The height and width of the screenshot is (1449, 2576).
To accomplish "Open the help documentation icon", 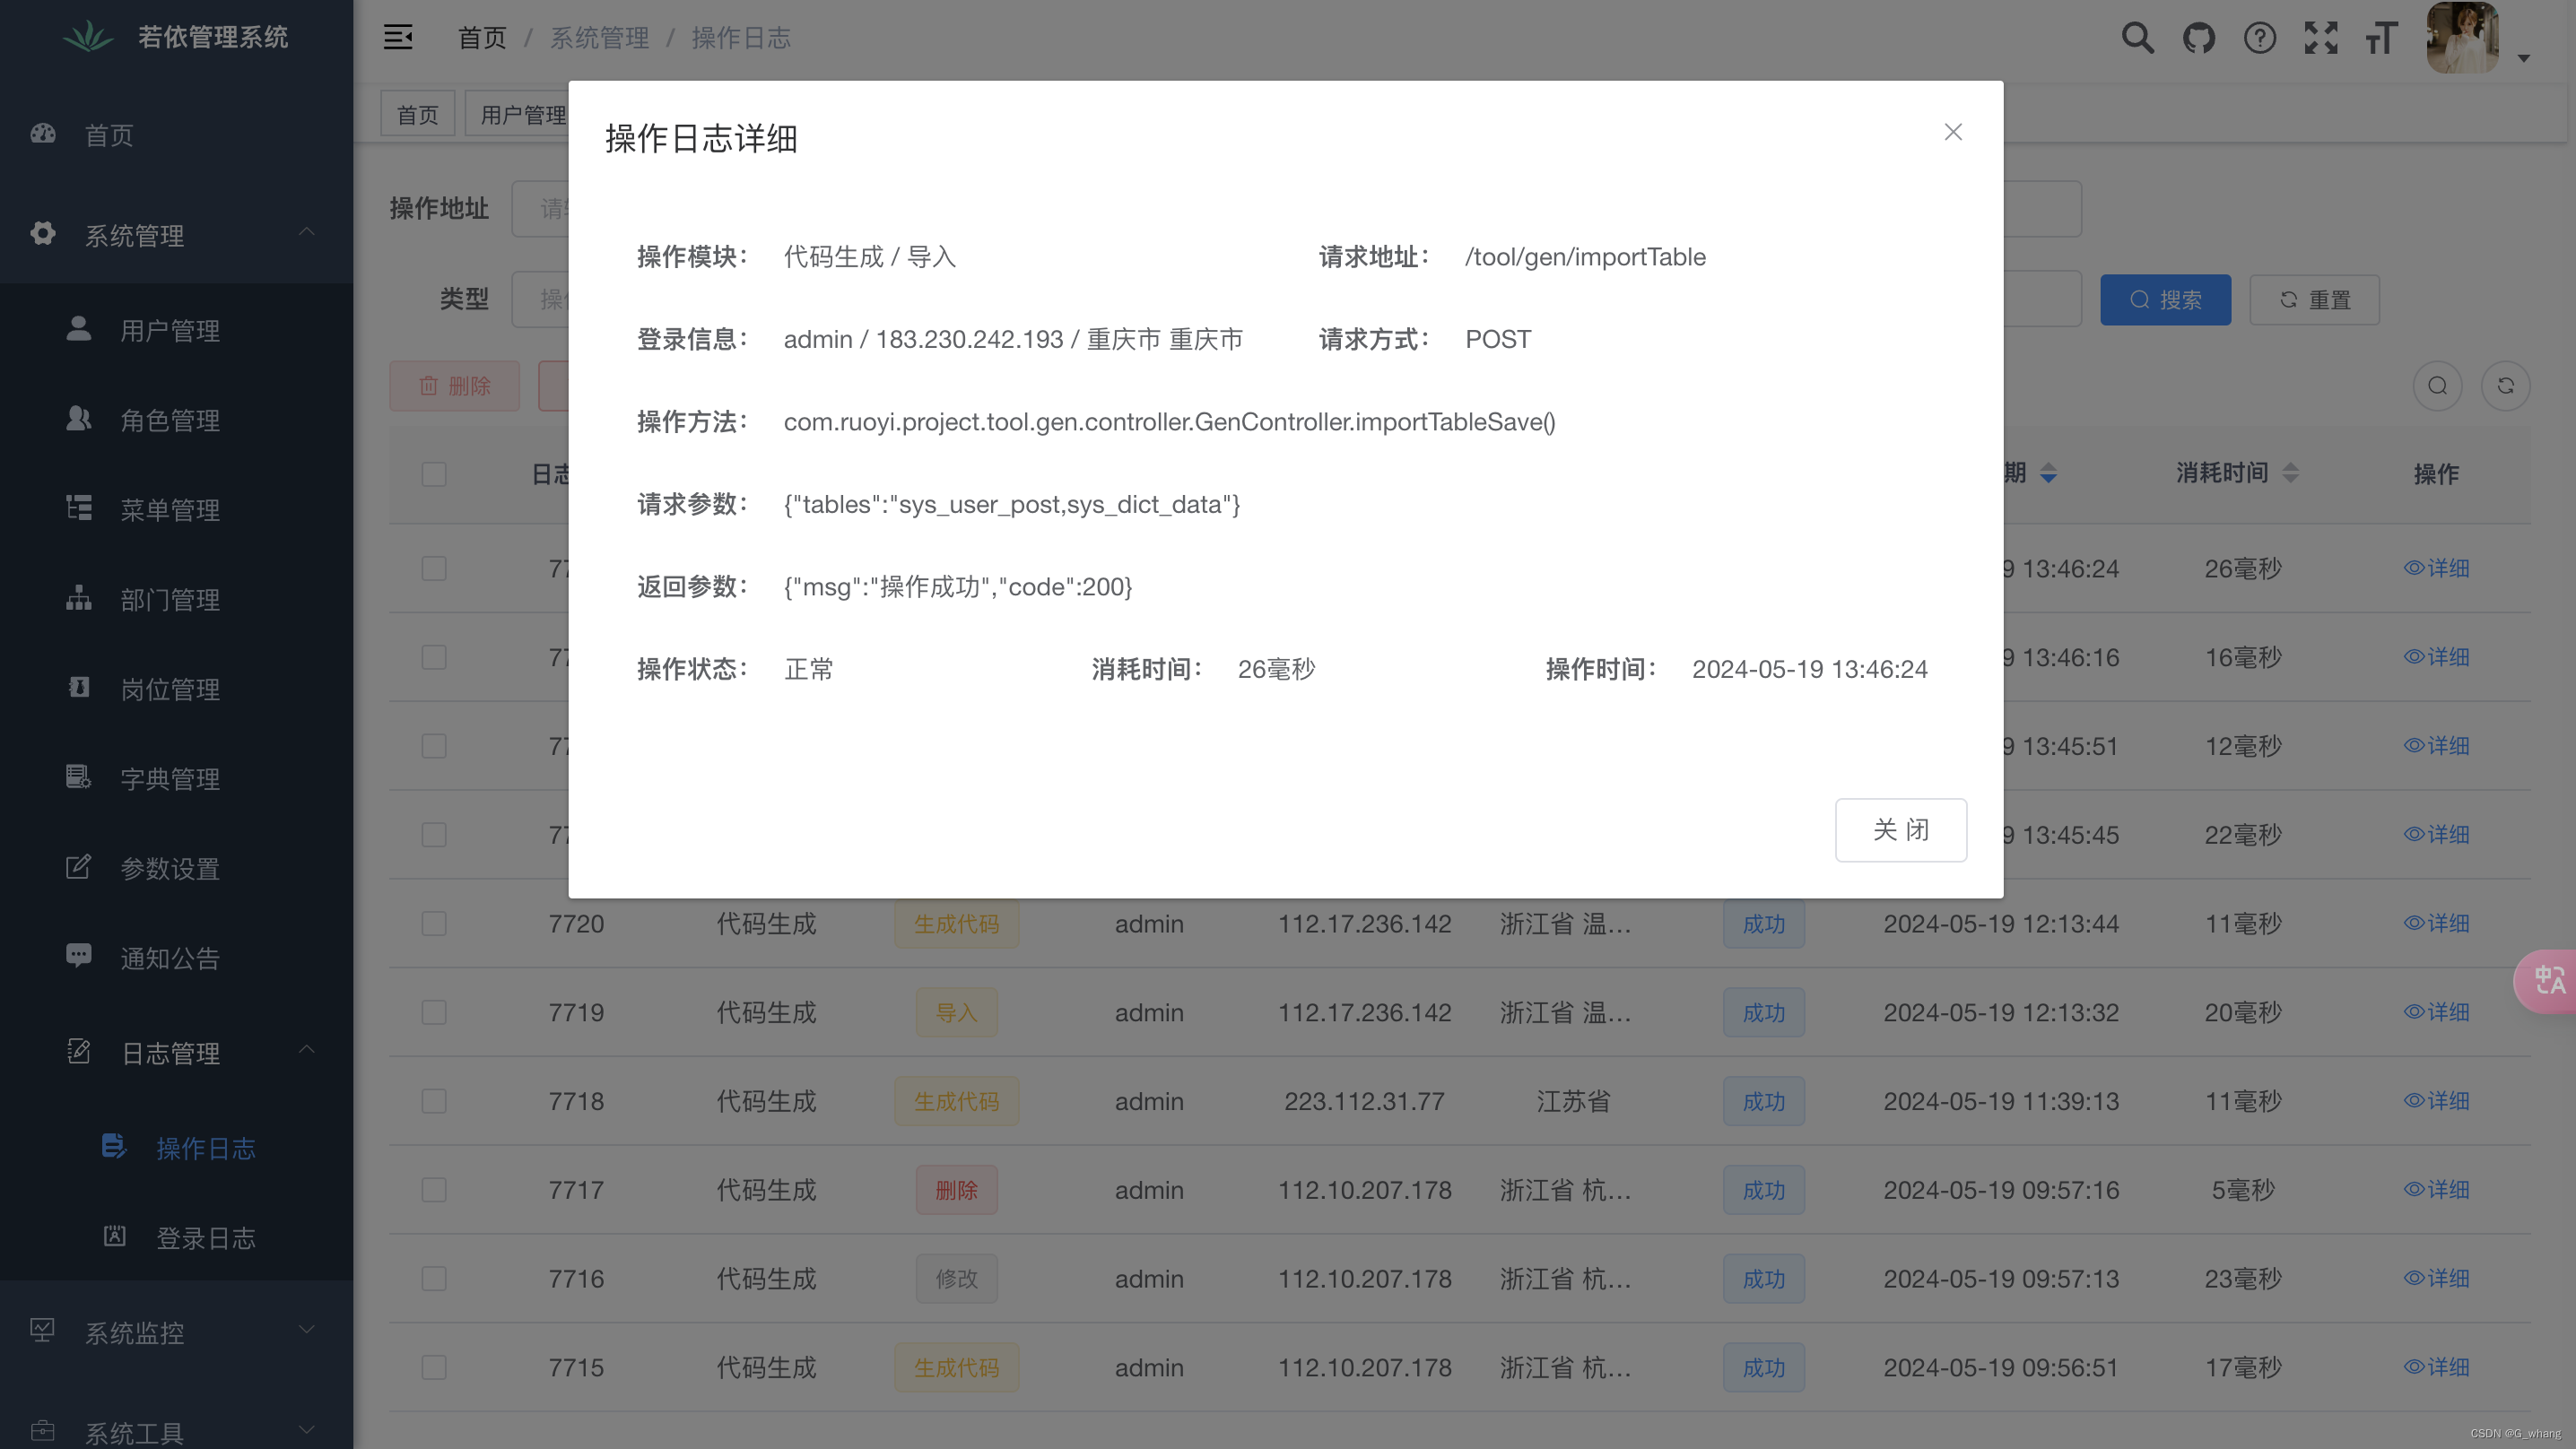I will coord(2259,38).
